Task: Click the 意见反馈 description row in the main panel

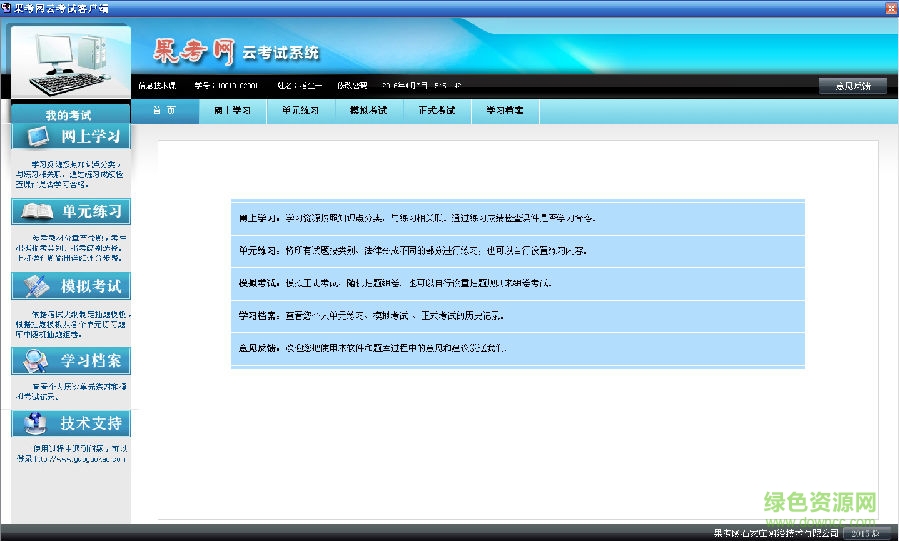Action: 518,348
